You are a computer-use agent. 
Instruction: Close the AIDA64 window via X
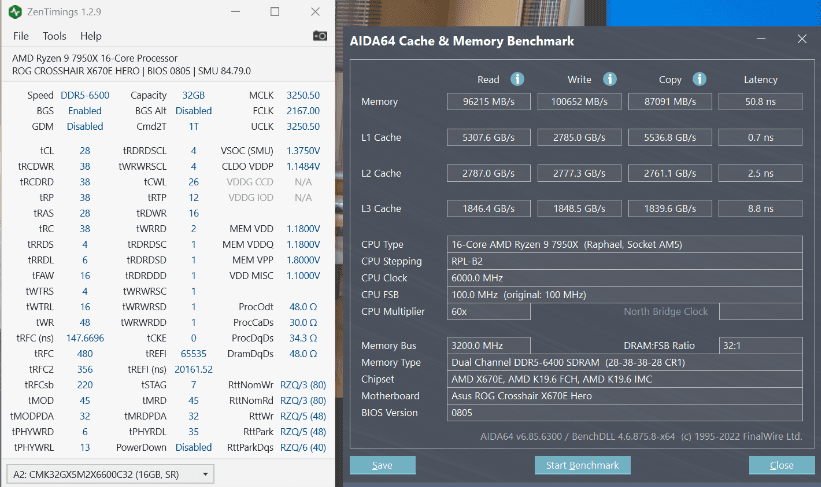[802, 39]
